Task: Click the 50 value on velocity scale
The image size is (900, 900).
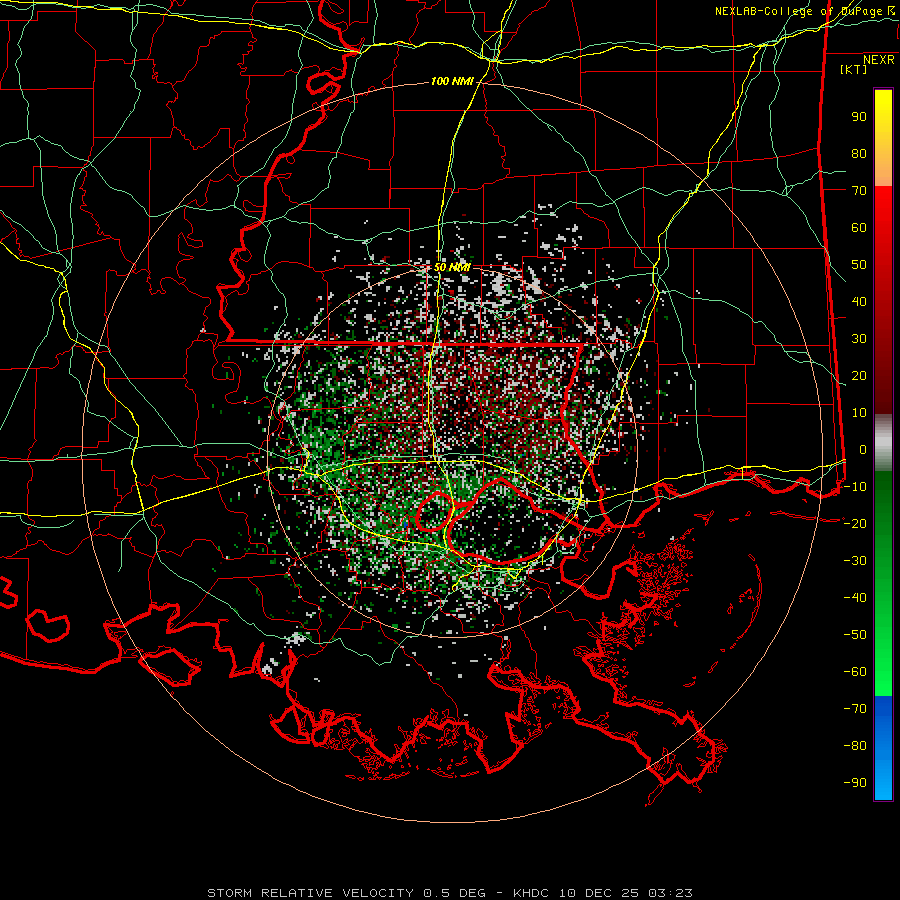Action: pos(859,265)
